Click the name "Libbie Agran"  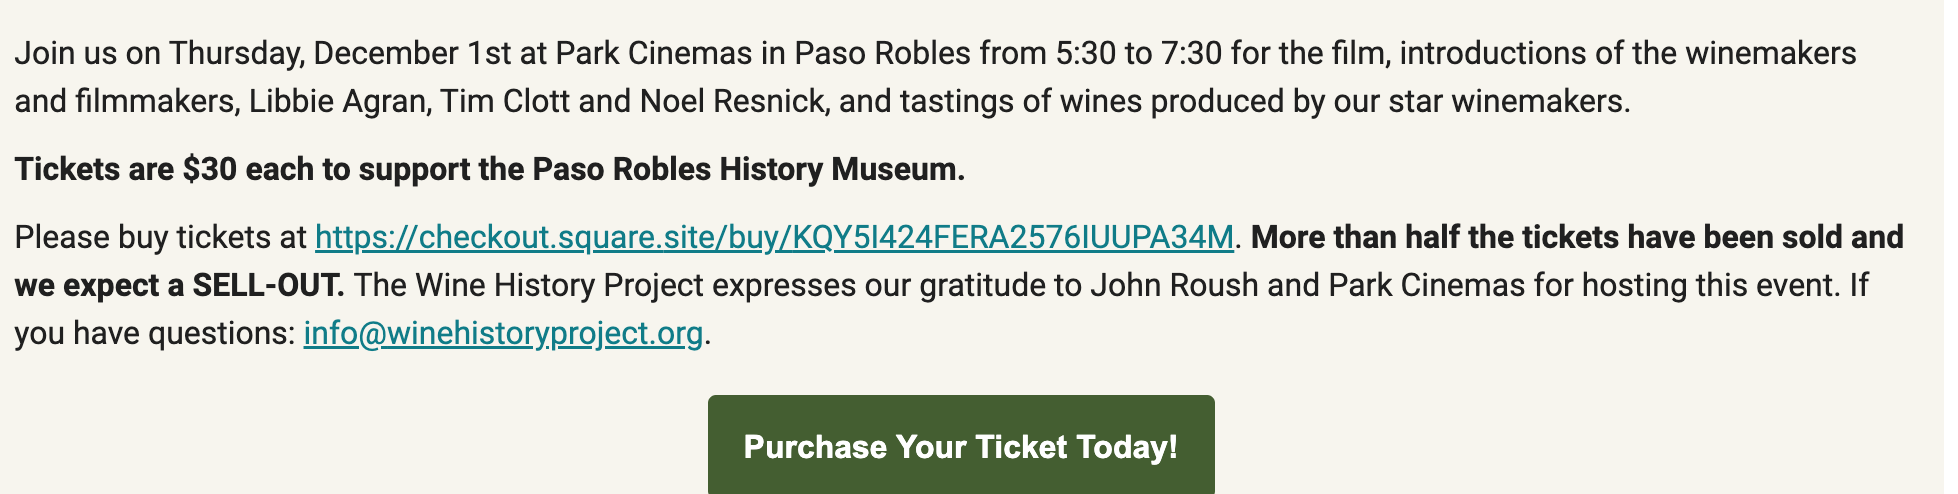coord(338,101)
